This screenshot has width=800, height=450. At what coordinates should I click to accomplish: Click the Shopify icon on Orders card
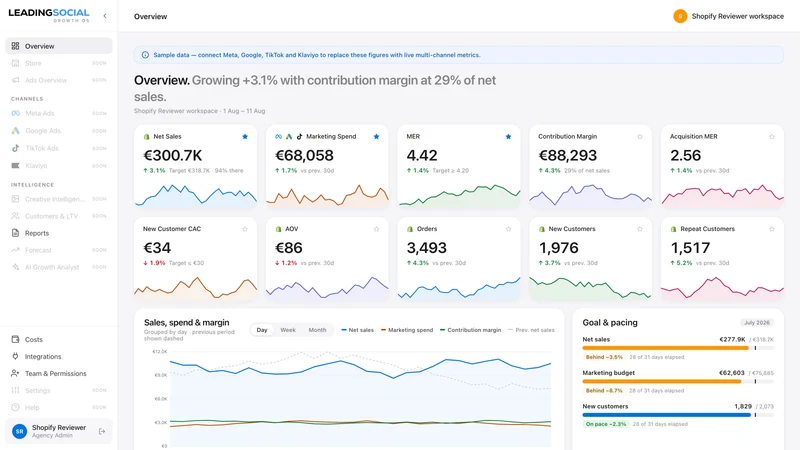click(x=410, y=229)
